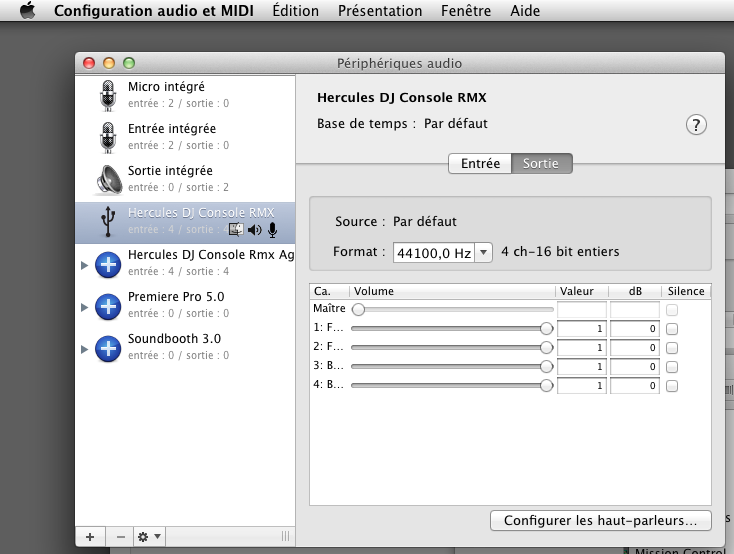The width and height of the screenshot is (734, 554).
Task: Click the default input microphone indicator icon
Action: coord(272,229)
